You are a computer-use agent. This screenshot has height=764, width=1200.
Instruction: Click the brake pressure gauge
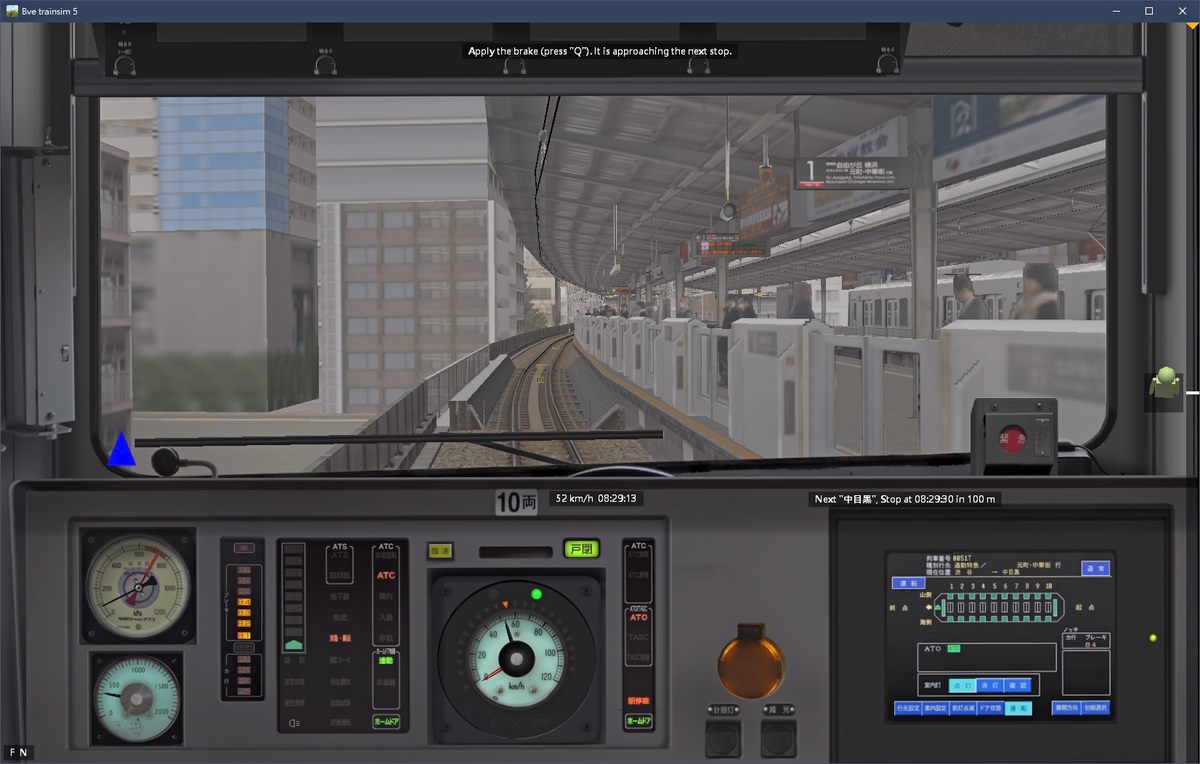click(x=137, y=586)
